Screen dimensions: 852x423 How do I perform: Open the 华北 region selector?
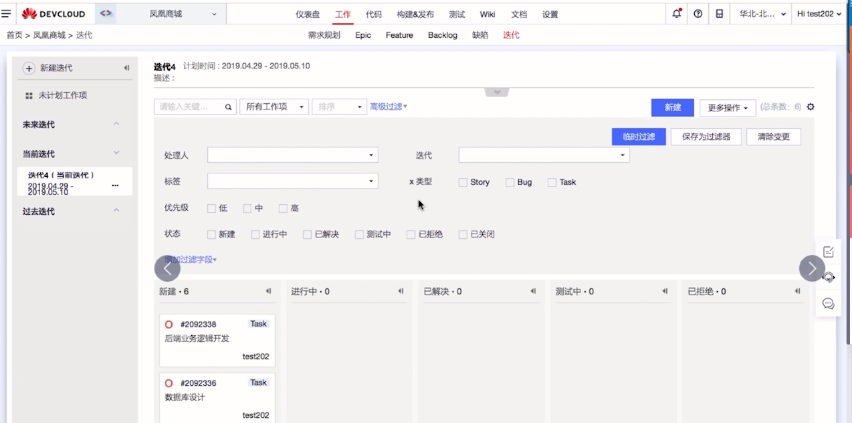[762, 14]
